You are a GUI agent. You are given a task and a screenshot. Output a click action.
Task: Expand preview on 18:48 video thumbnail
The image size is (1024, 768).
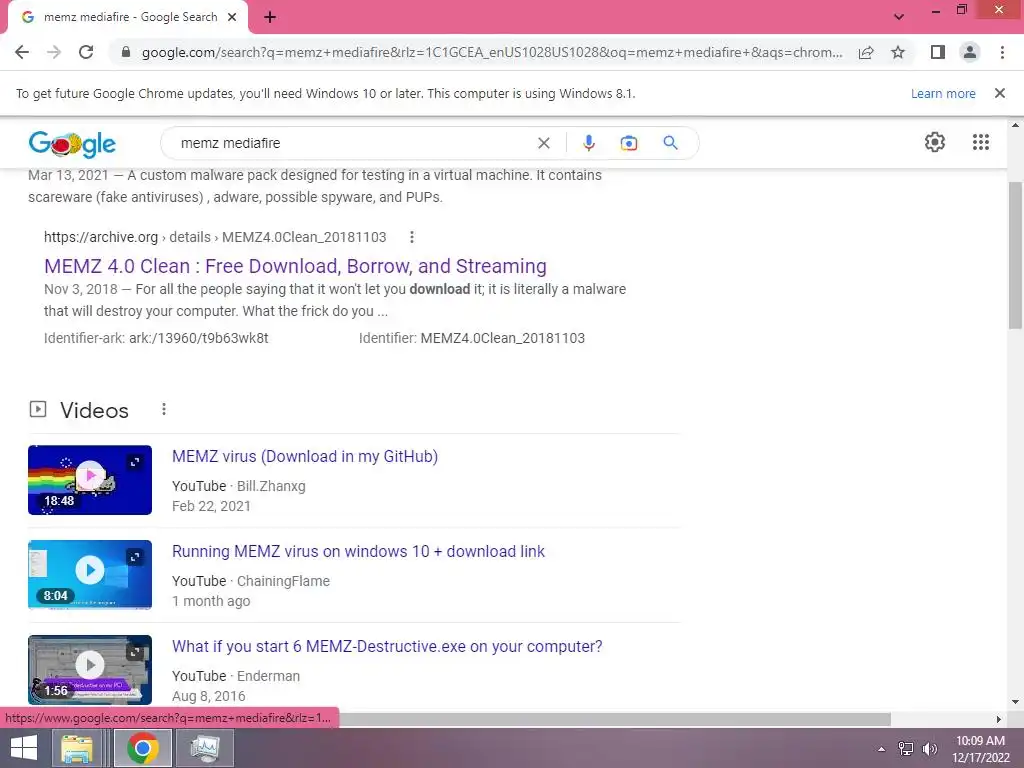[135, 462]
